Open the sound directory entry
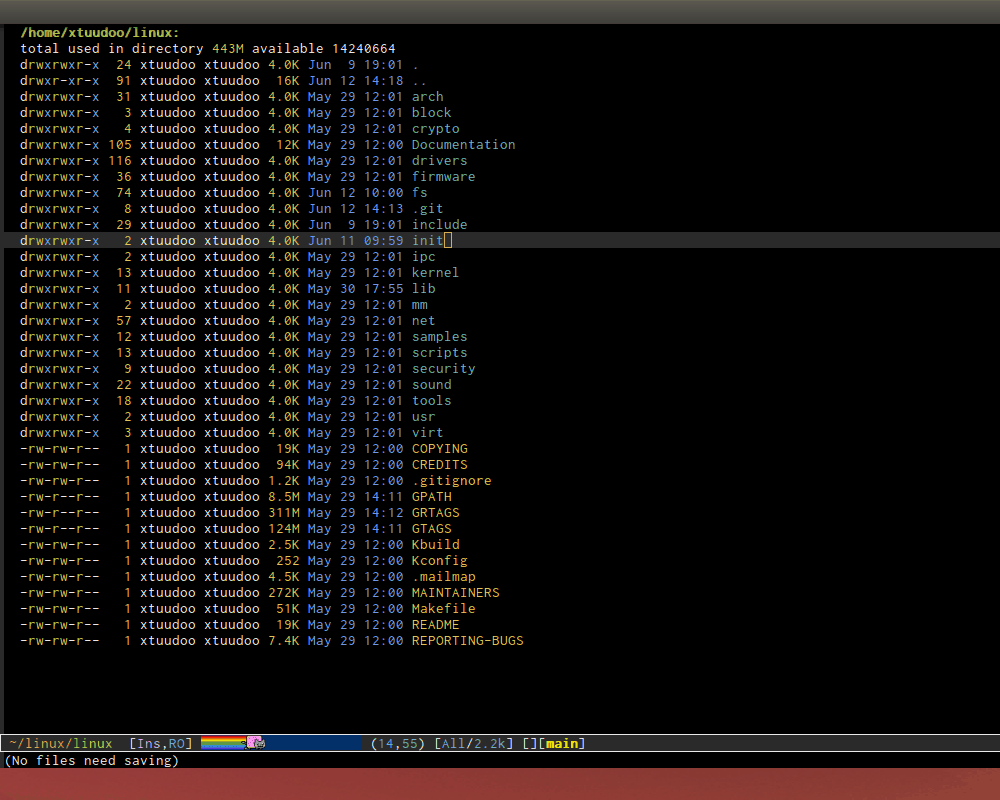The width and height of the screenshot is (1000, 800). click(x=431, y=385)
